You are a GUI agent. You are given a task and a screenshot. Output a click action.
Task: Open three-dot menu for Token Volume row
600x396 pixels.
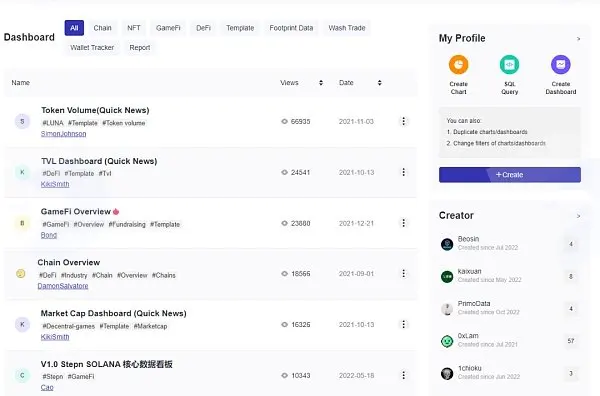tap(403, 121)
